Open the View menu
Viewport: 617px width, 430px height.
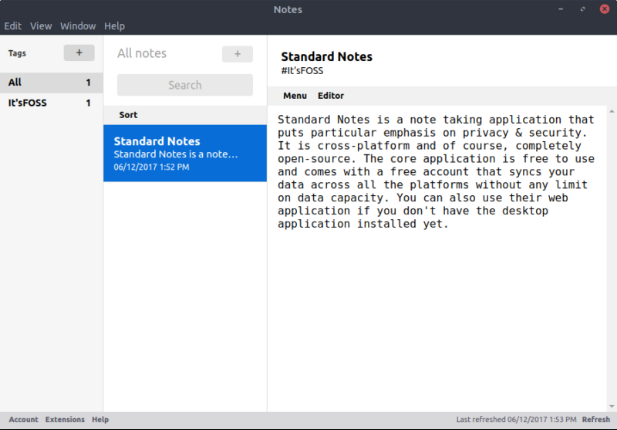[41, 26]
